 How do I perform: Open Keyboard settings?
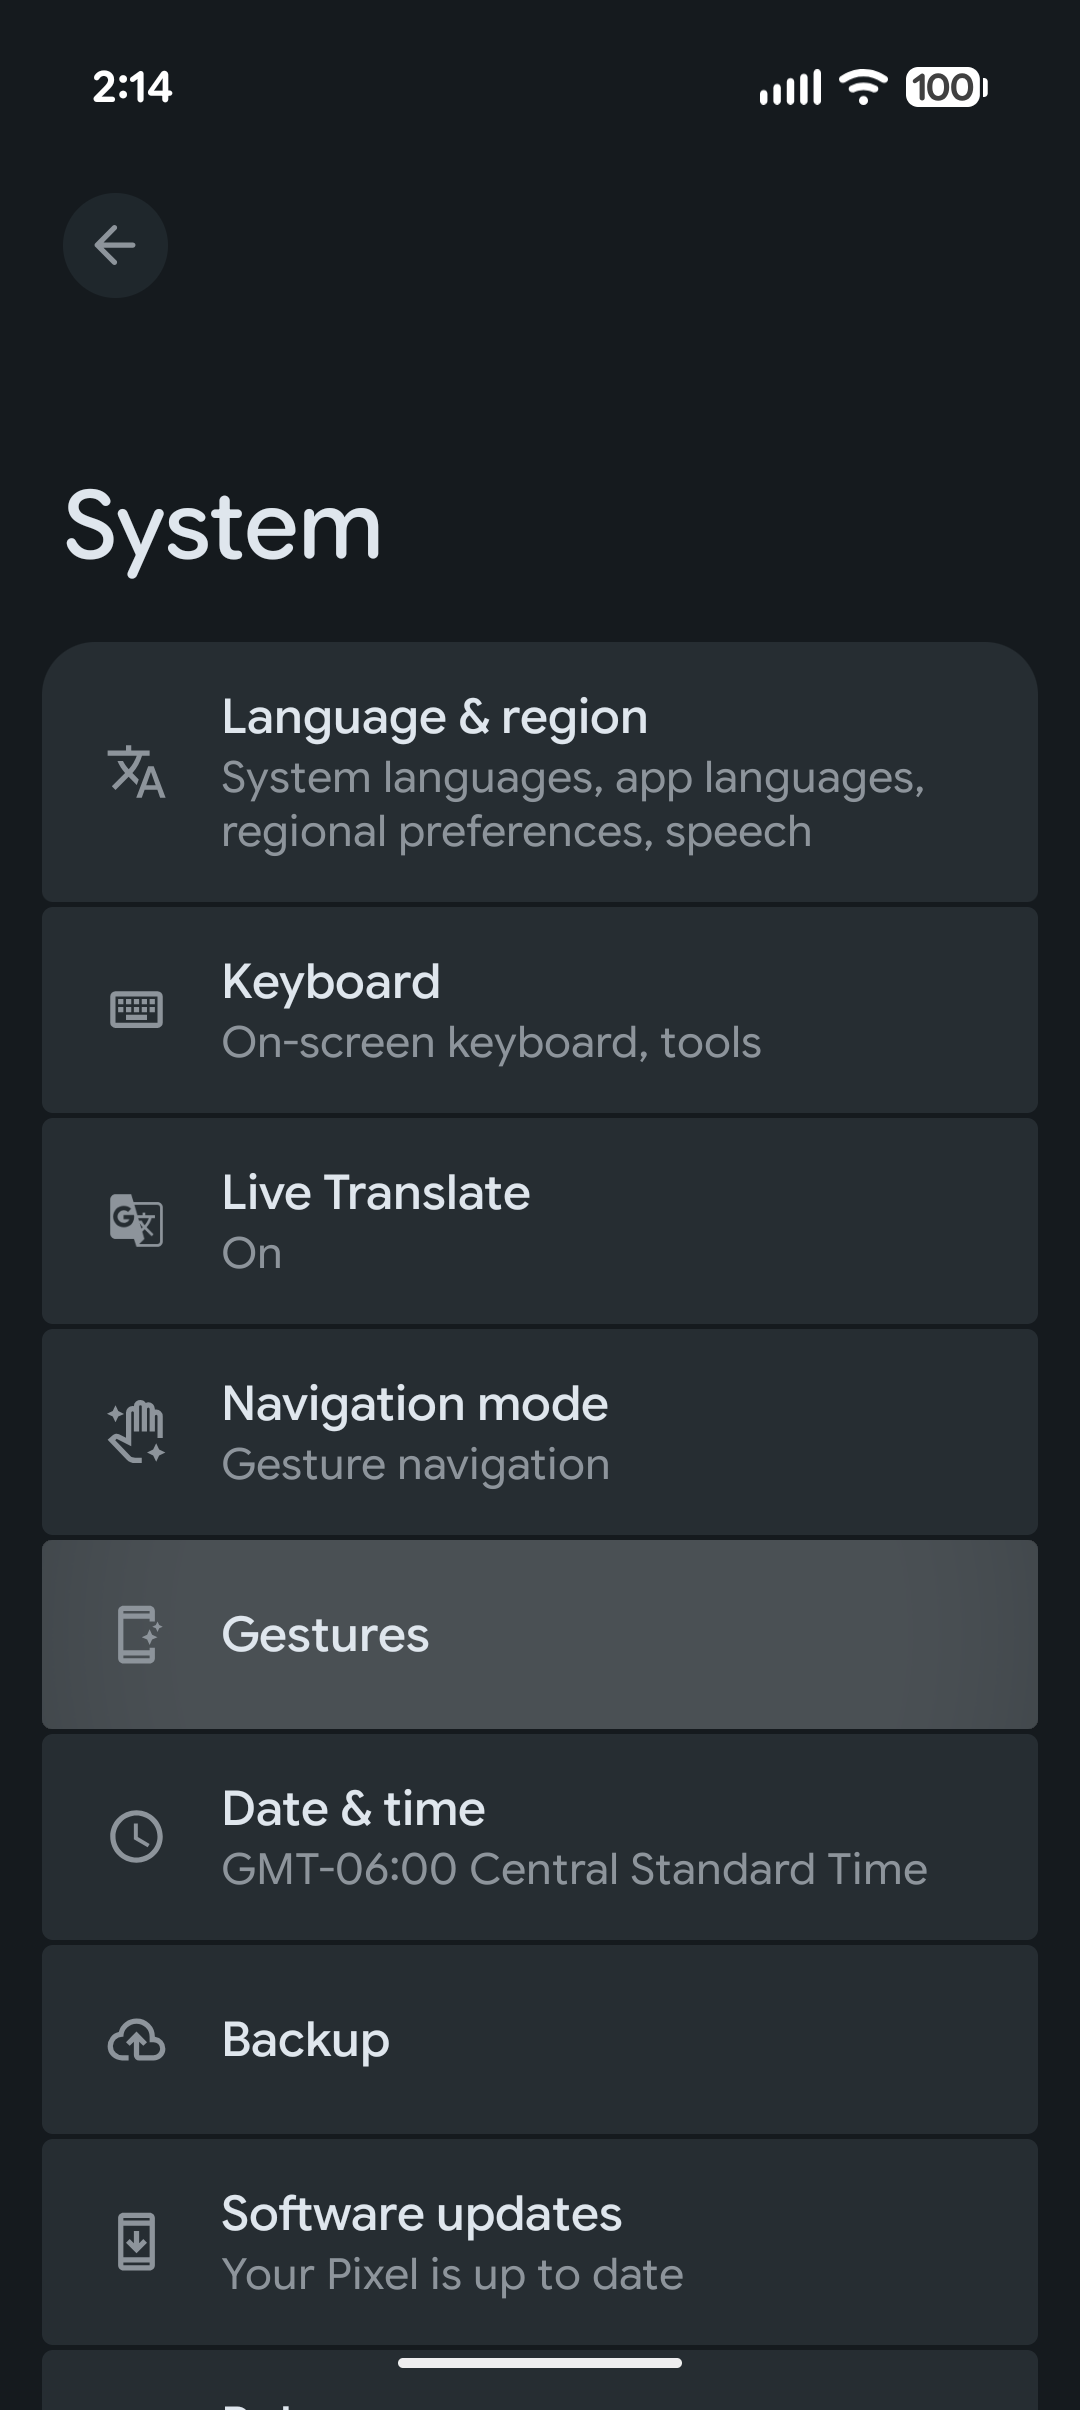coord(540,1010)
